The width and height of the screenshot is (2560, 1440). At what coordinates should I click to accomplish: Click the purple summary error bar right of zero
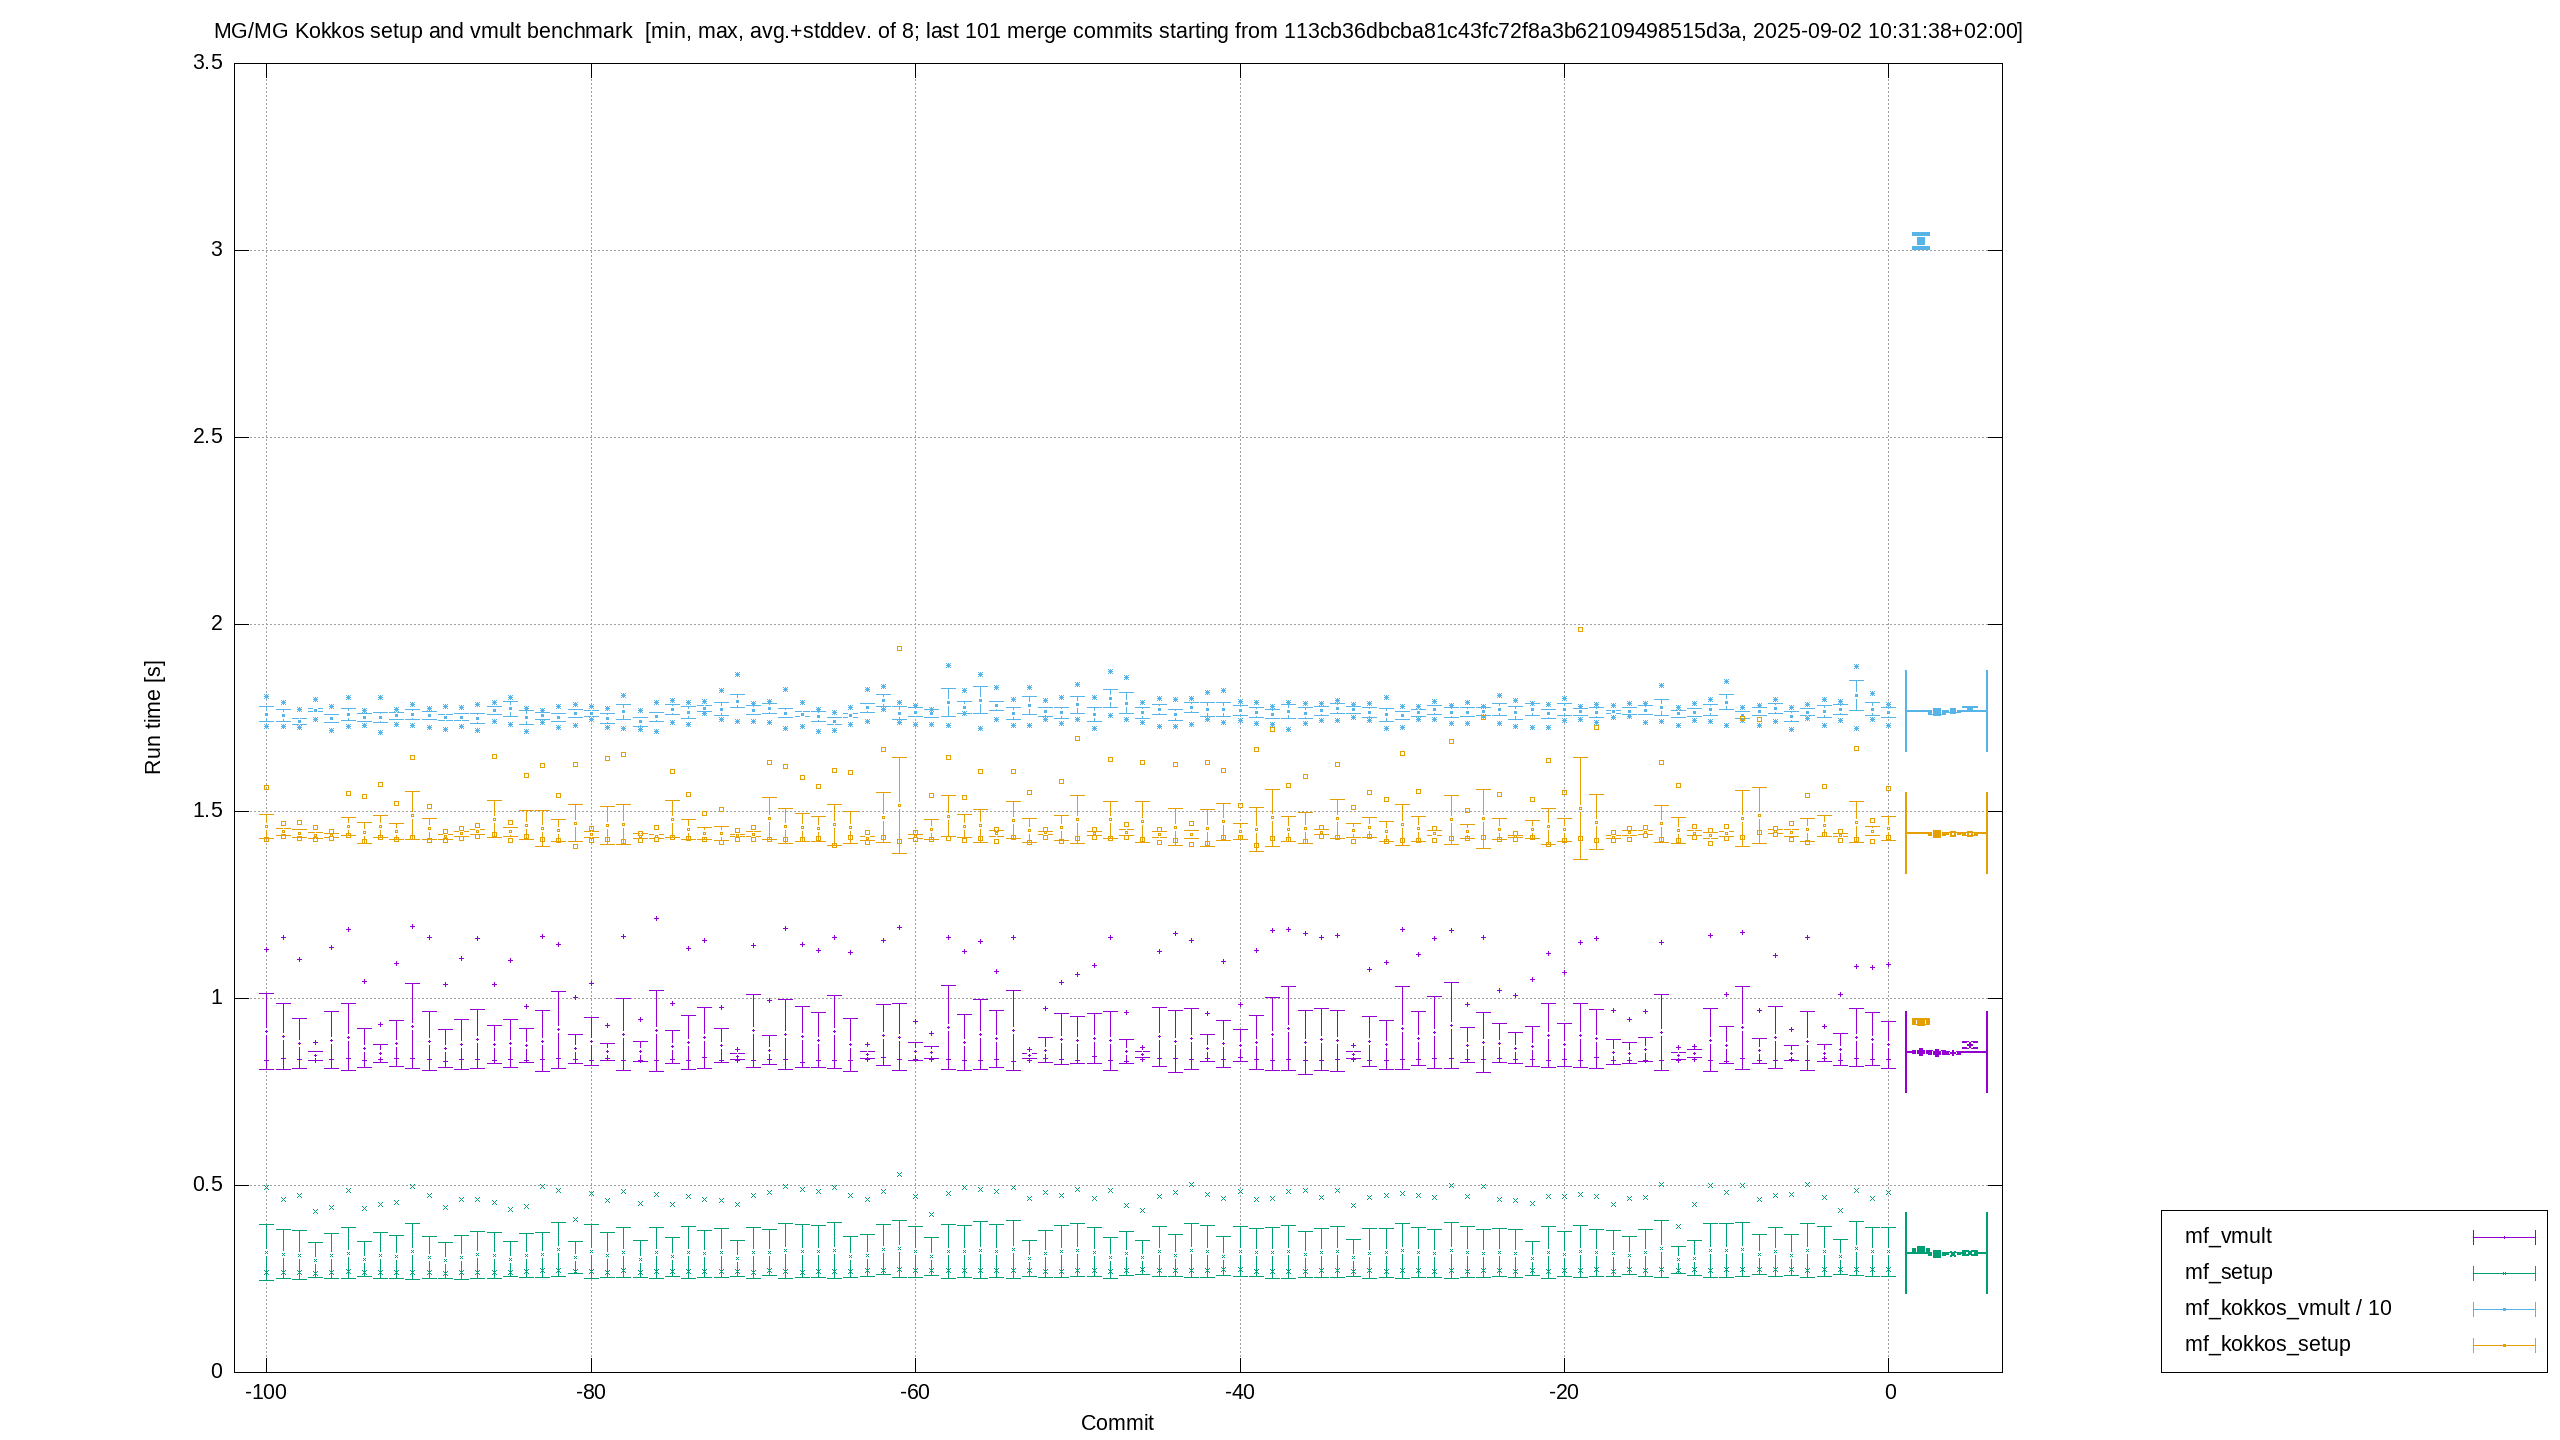point(1946,1052)
